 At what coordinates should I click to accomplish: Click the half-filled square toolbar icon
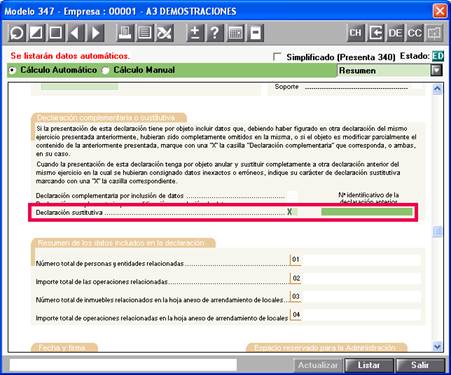(x=36, y=33)
